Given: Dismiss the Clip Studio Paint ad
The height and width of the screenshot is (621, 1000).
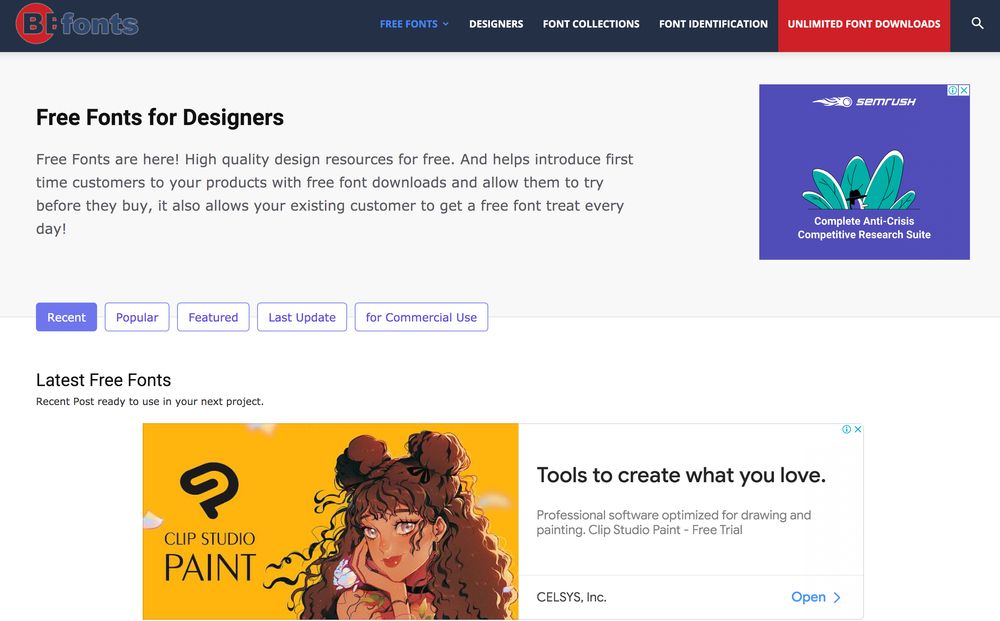Looking at the screenshot, I should 857,429.
